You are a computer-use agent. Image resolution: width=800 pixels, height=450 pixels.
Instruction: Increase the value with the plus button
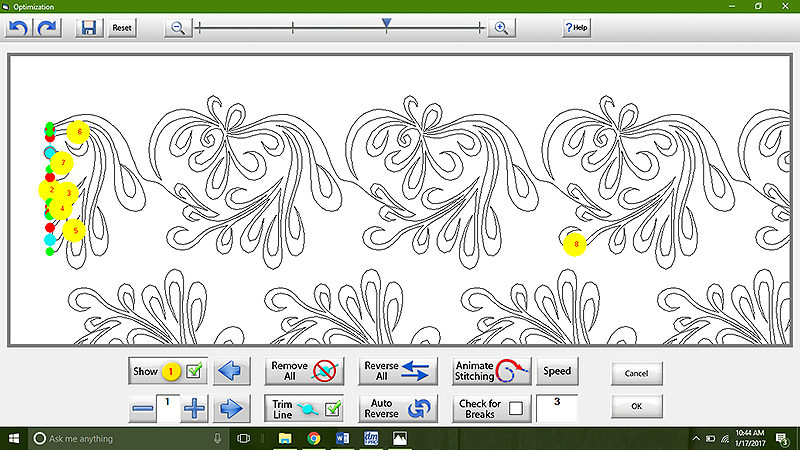tap(194, 408)
